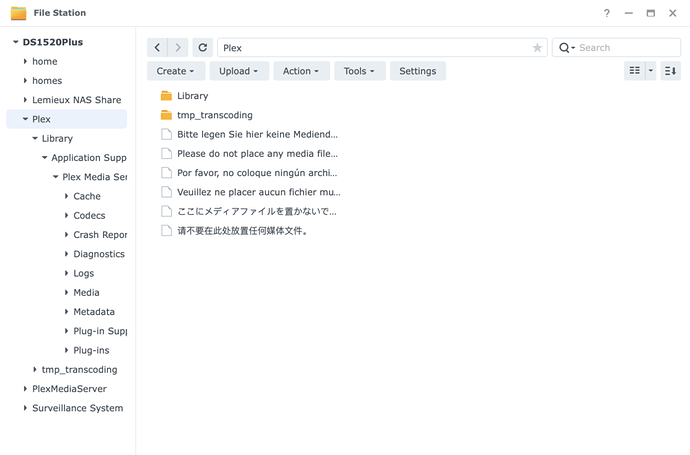Open the tmp_transcoding folder in file list
Viewport: 690px width, 455px height.
tap(215, 115)
